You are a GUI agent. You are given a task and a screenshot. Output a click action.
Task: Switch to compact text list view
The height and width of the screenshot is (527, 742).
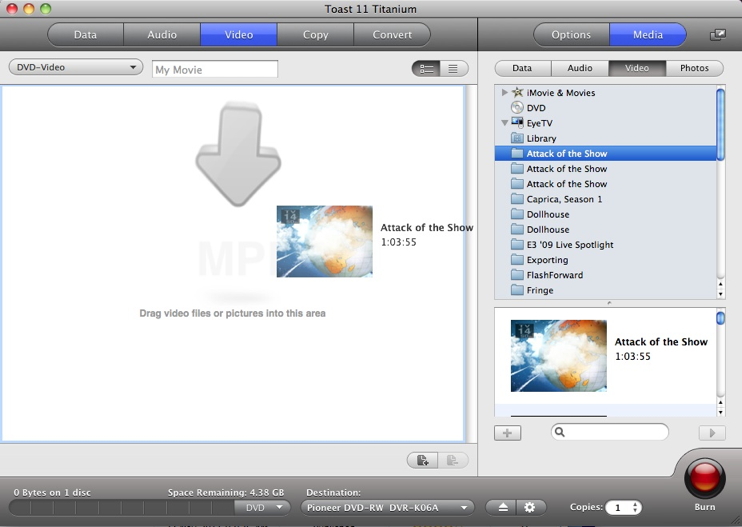pyautogui.click(x=454, y=69)
